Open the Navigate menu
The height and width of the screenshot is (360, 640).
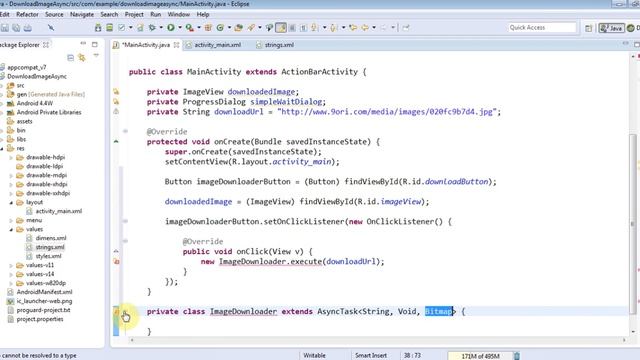(82, 14)
